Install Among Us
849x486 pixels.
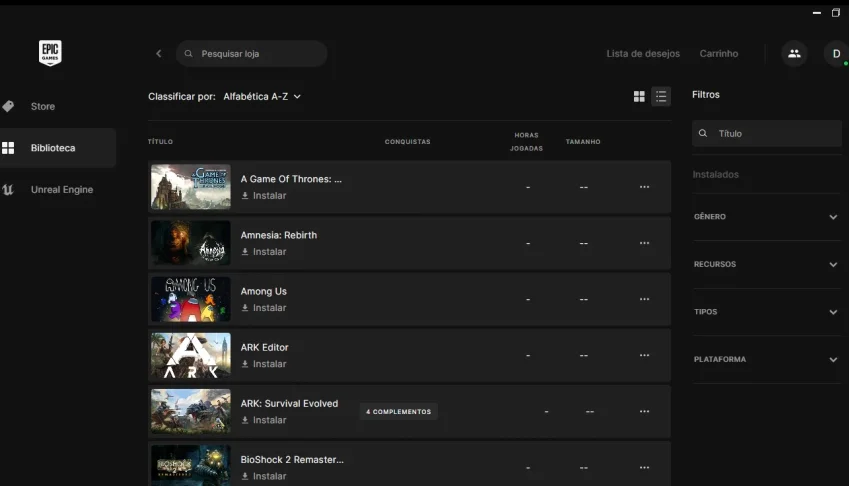pyautogui.click(x=264, y=307)
